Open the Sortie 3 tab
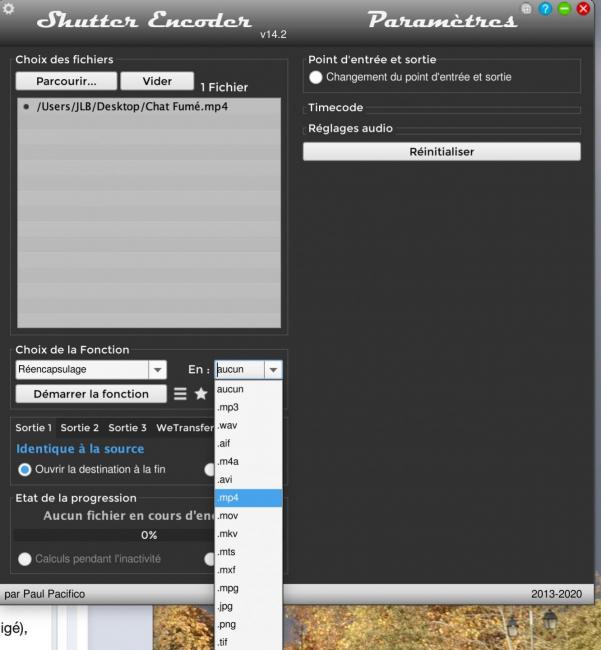The image size is (601, 650). (x=127, y=428)
